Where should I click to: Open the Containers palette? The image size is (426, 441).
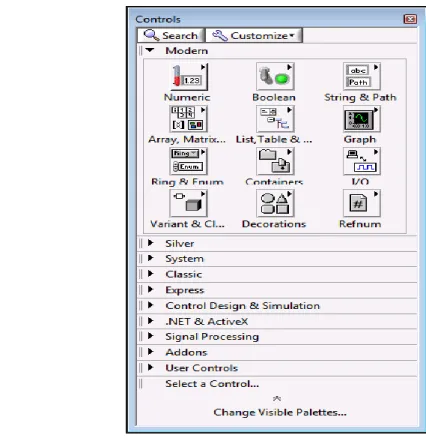(275, 161)
